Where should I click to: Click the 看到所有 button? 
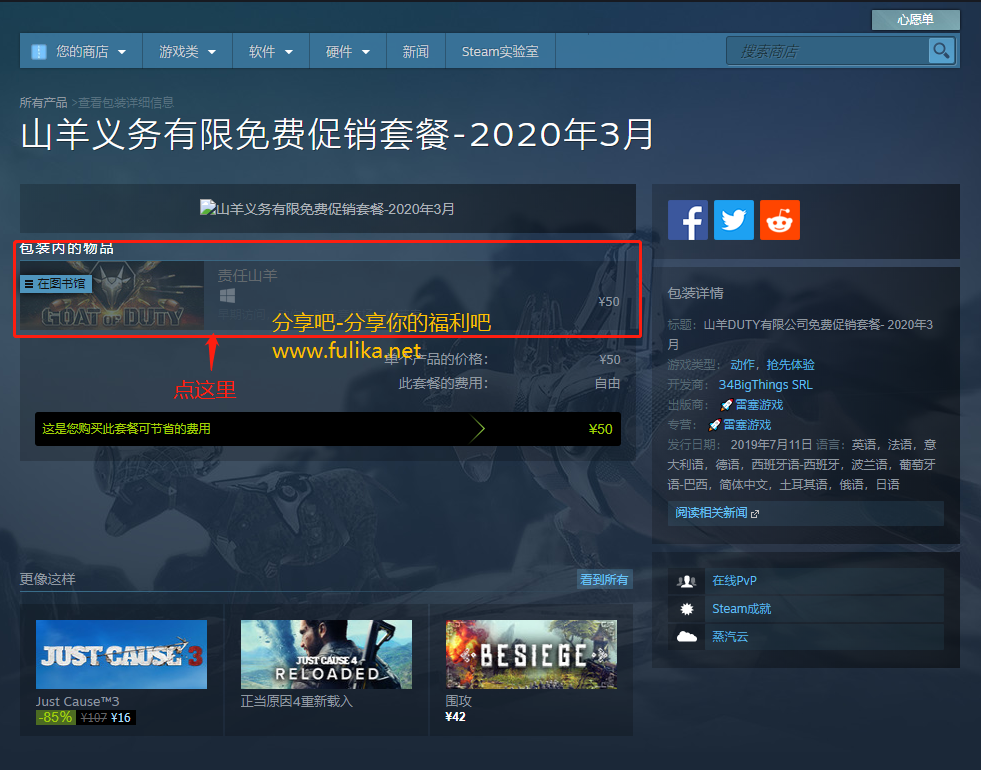(x=604, y=580)
